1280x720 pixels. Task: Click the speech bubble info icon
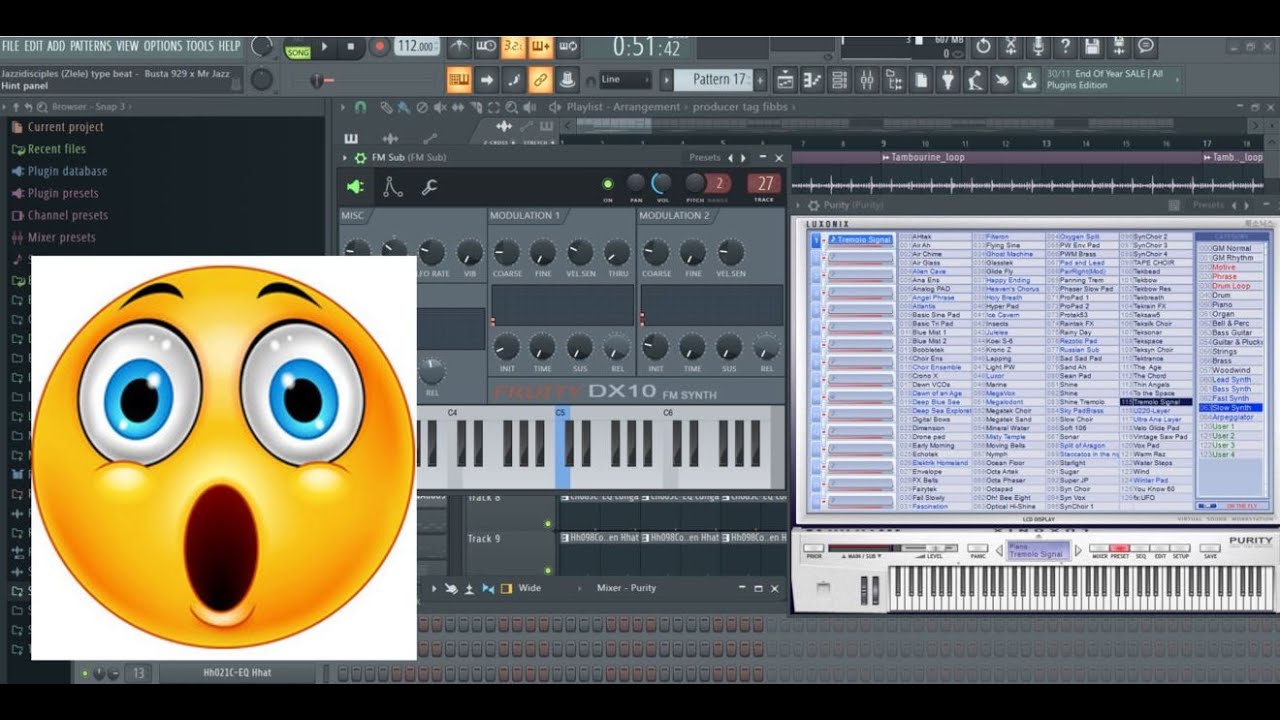tap(1146, 46)
